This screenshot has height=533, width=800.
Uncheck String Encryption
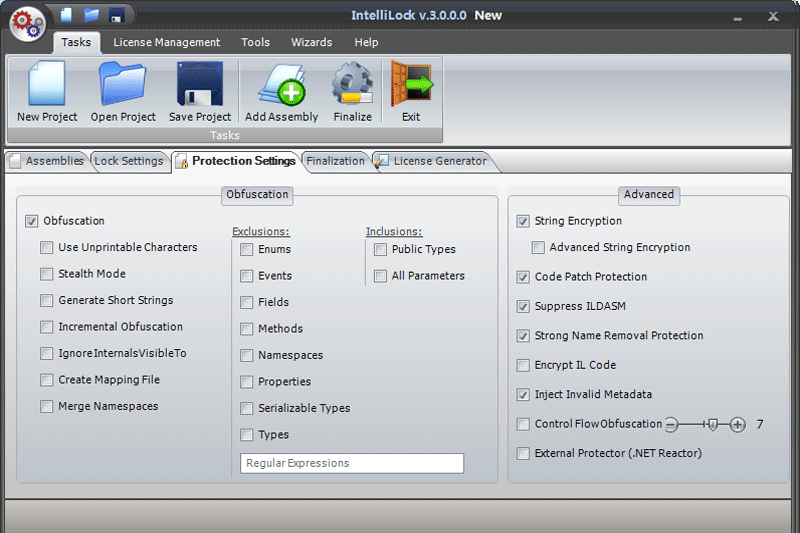pos(523,221)
